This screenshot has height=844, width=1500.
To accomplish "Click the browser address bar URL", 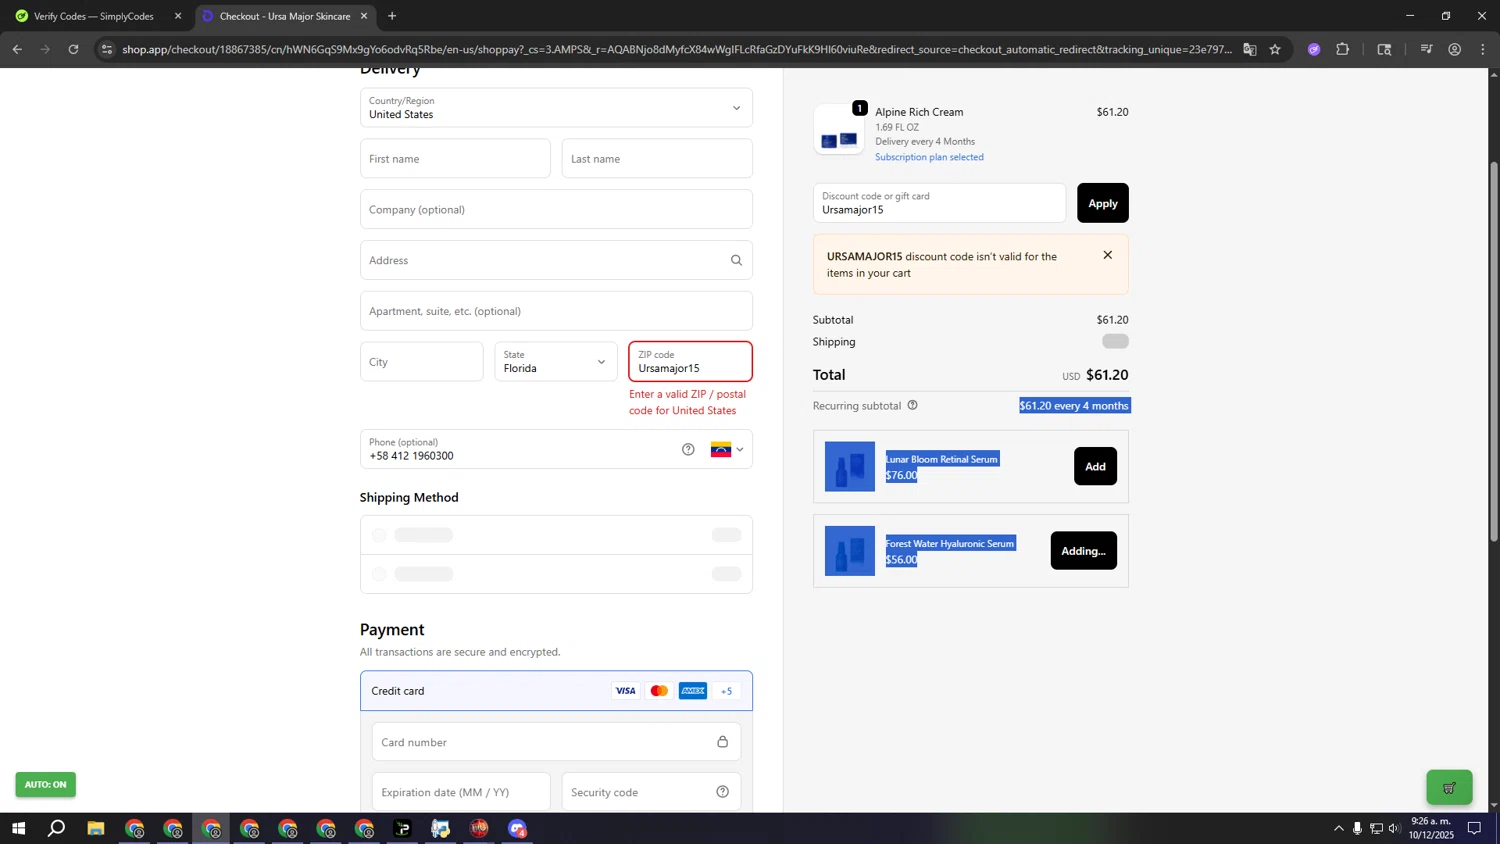I will (677, 49).
